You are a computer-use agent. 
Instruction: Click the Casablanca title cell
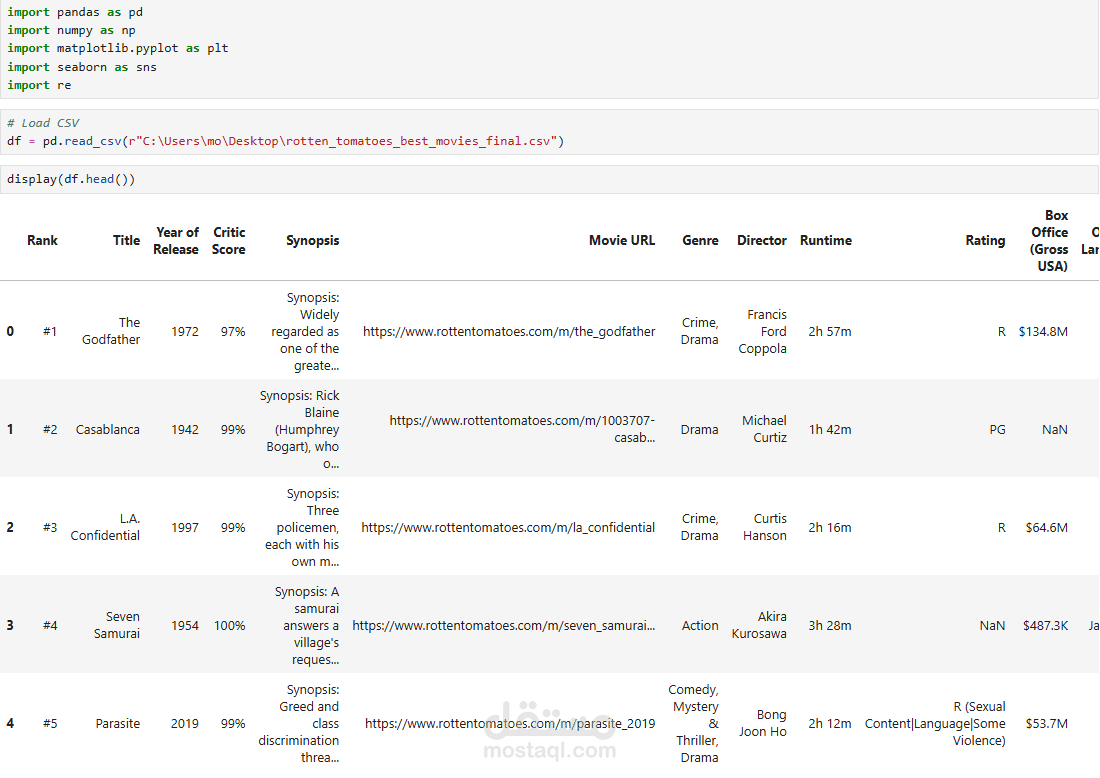(108, 430)
